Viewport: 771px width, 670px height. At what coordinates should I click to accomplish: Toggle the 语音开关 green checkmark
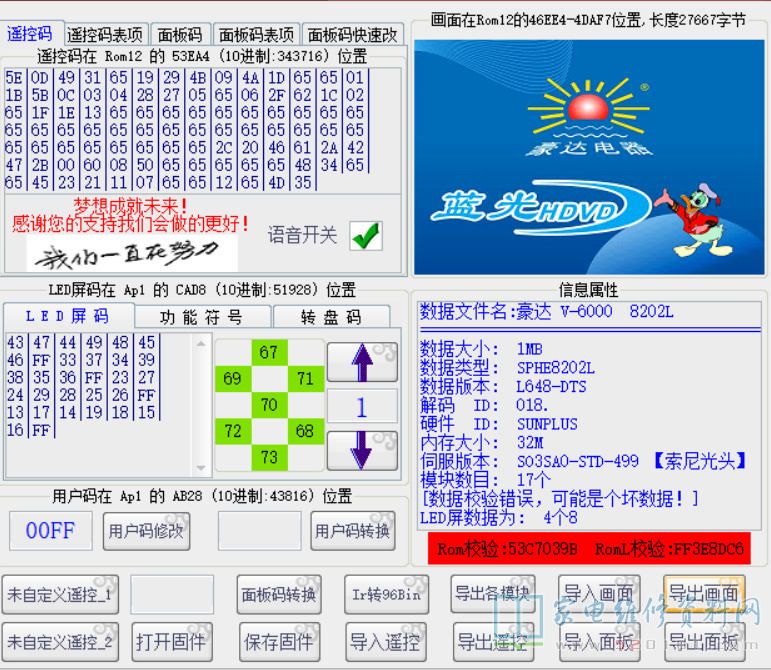pyautogui.click(x=366, y=235)
